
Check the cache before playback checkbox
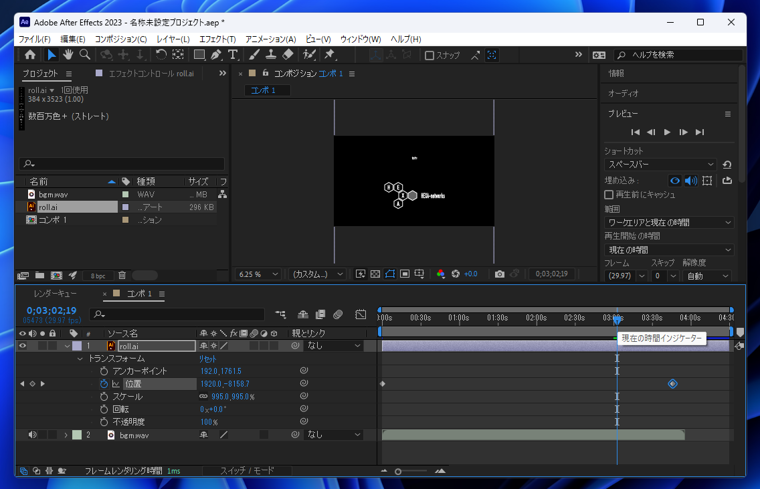pos(609,194)
